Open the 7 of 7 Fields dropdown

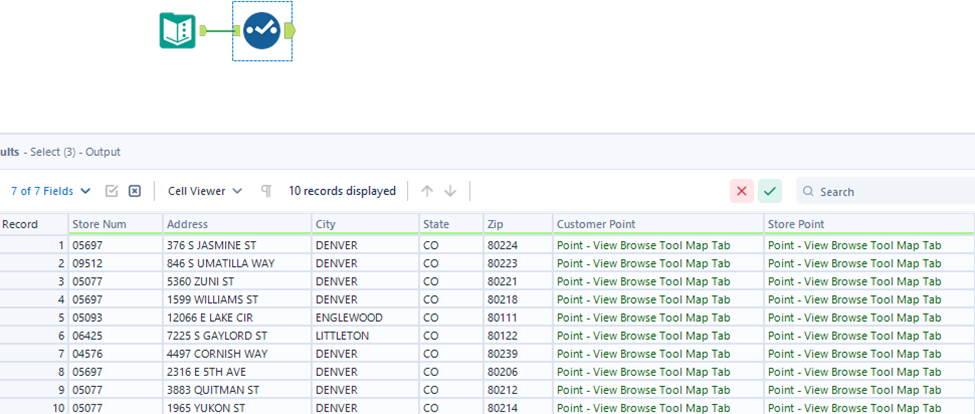click(51, 191)
